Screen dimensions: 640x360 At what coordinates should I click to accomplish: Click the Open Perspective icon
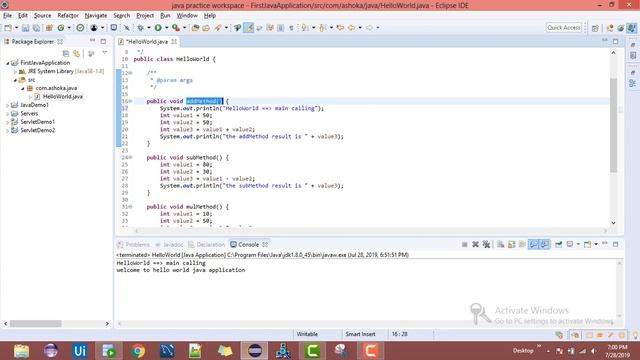[x=595, y=28]
